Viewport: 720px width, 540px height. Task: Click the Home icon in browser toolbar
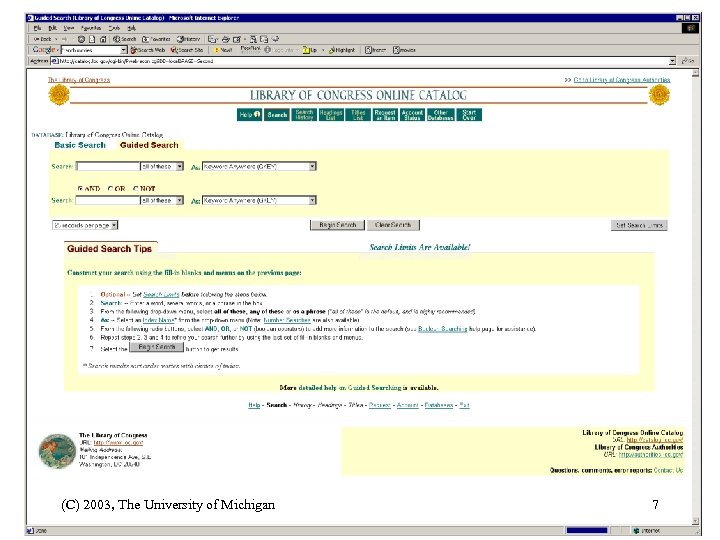coord(103,39)
